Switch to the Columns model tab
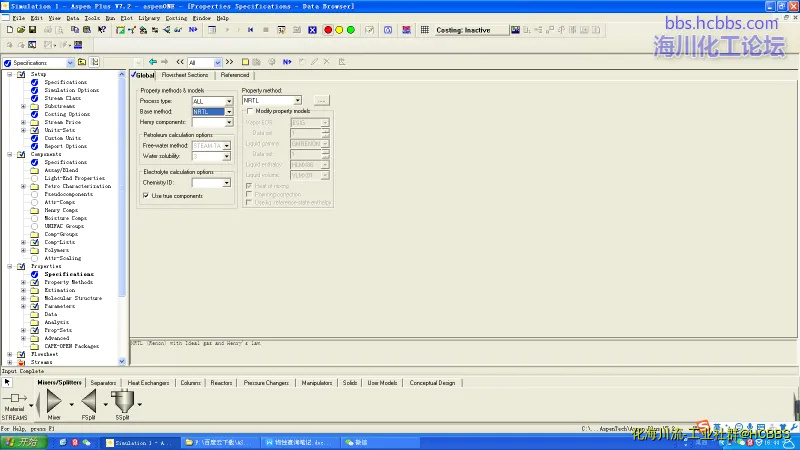The image size is (800, 450). pyautogui.click(x=190, y=383)
